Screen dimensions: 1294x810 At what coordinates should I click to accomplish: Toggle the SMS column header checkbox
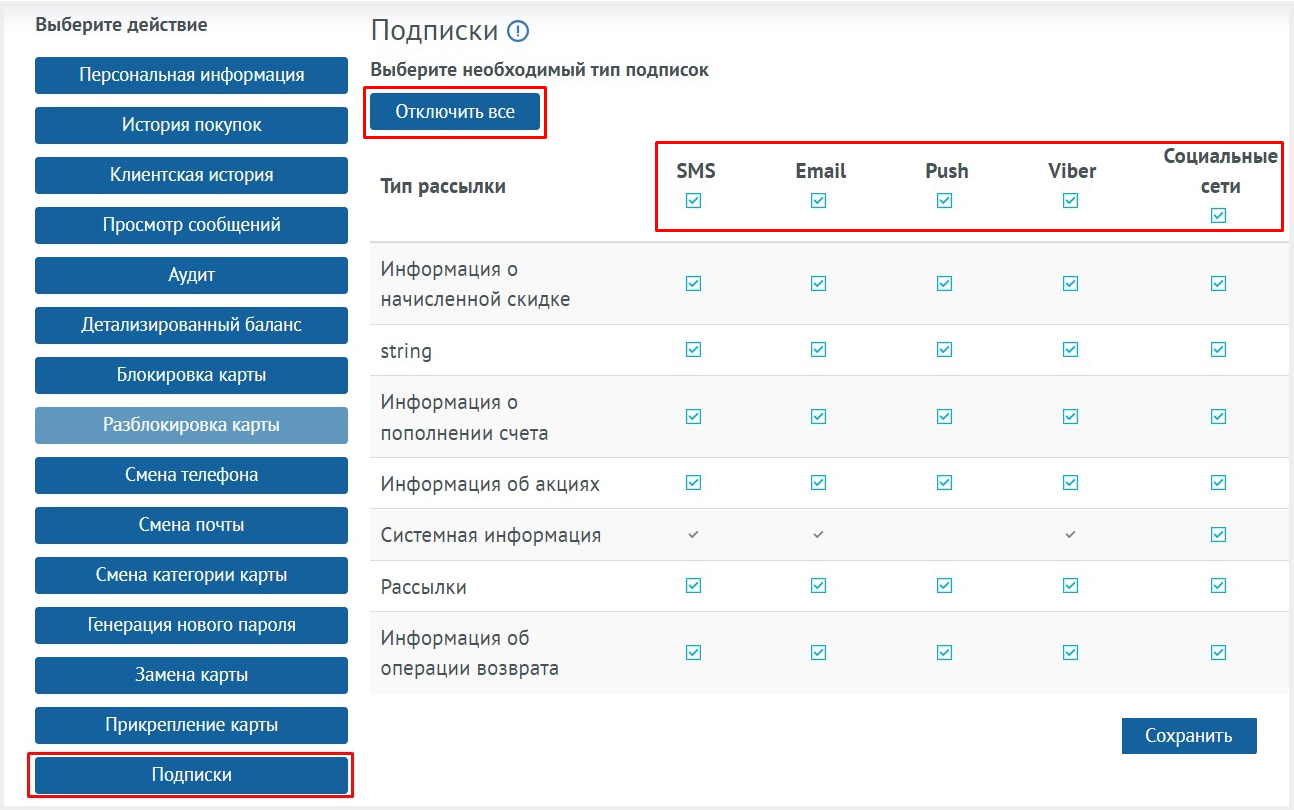pos(694,200)
